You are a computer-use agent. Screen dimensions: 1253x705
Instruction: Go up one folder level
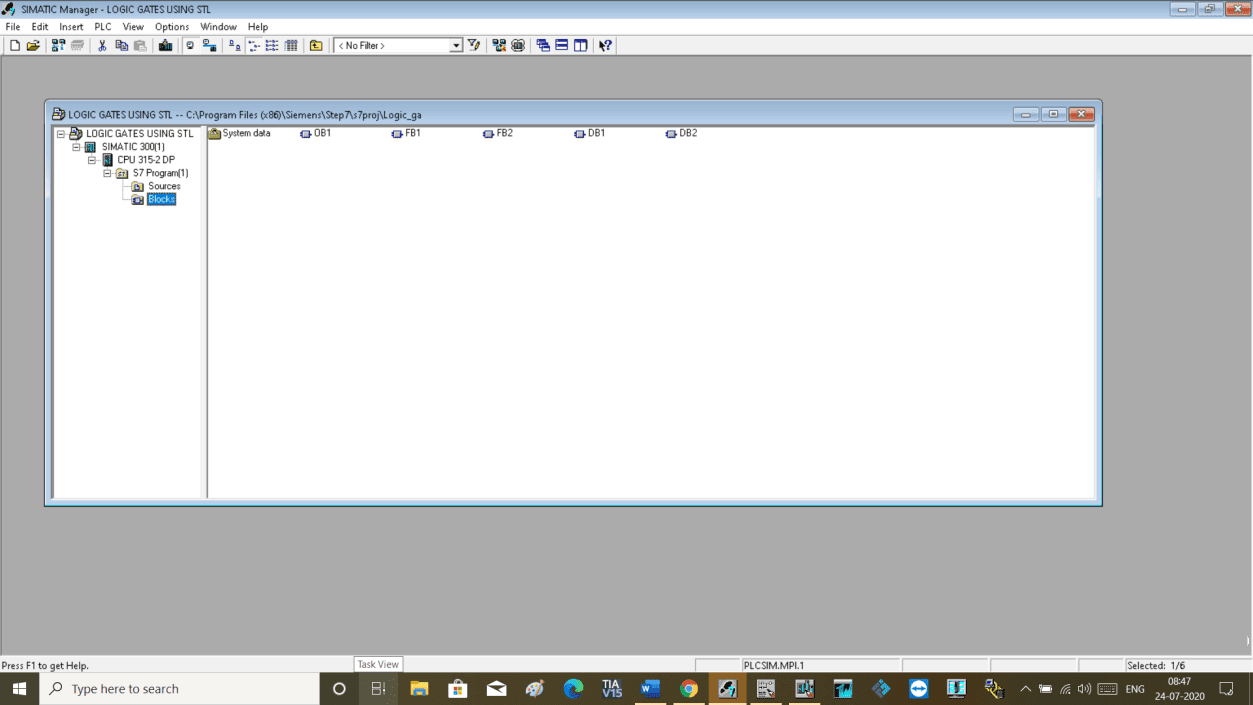coord(315,45)
